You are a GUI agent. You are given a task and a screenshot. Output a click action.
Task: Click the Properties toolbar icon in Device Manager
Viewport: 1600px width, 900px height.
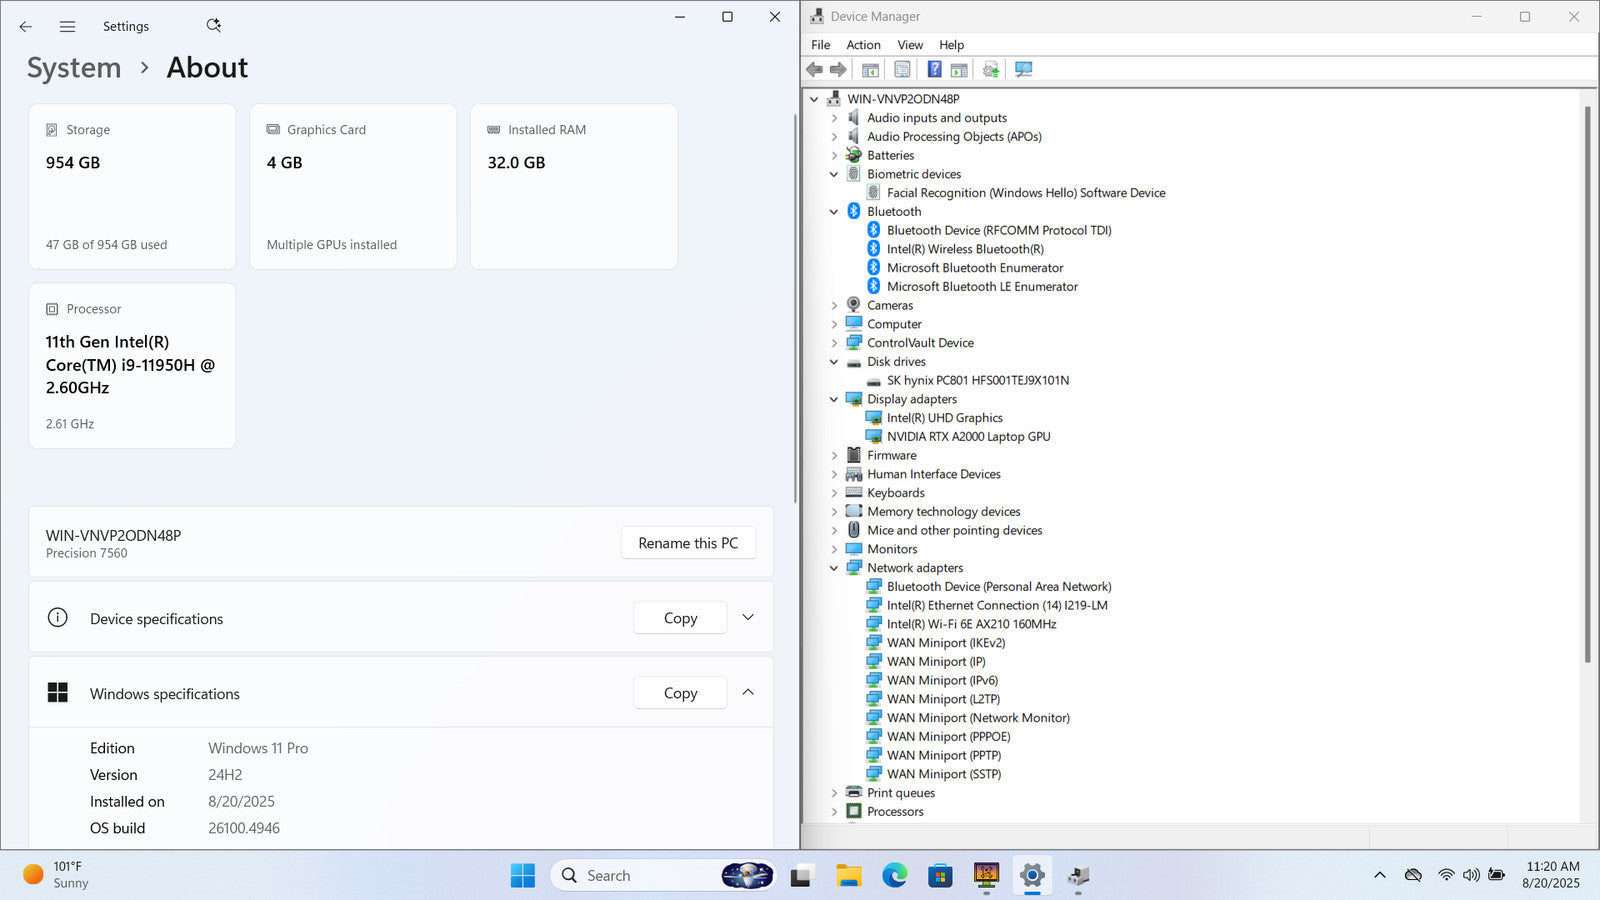[x=902, y=69]
